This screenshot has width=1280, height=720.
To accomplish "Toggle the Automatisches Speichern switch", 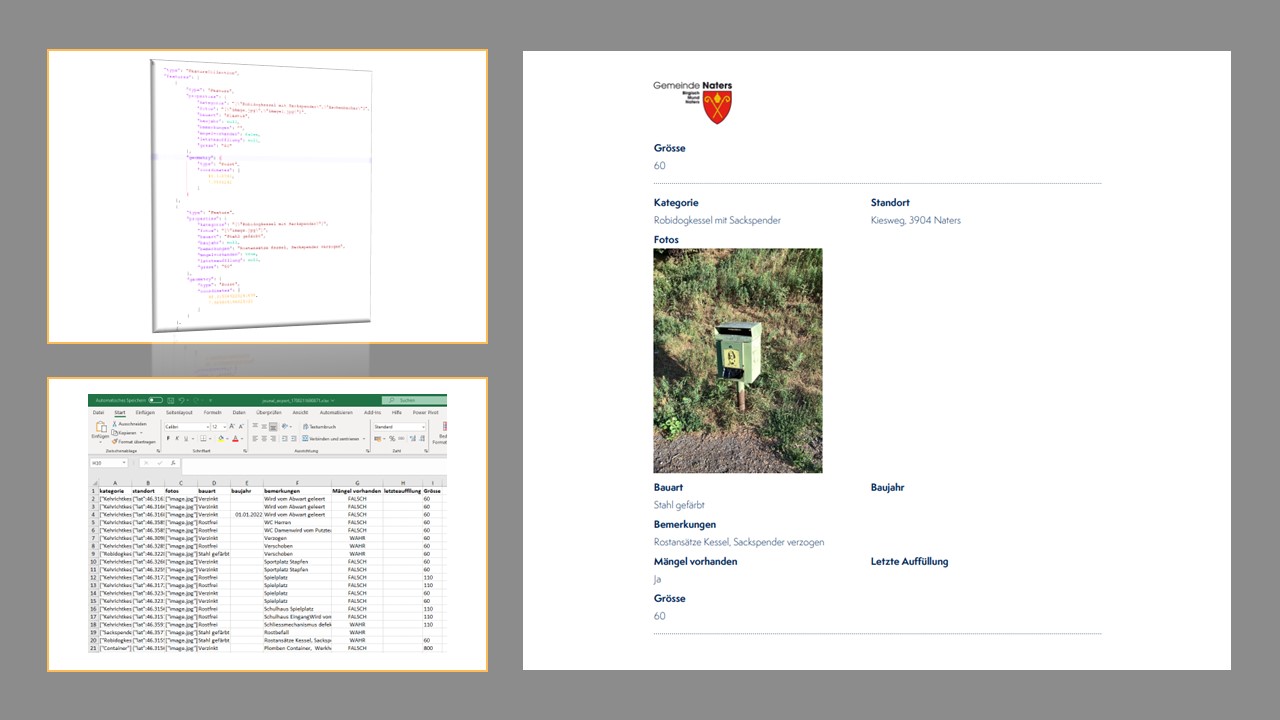I will [155, 400].
